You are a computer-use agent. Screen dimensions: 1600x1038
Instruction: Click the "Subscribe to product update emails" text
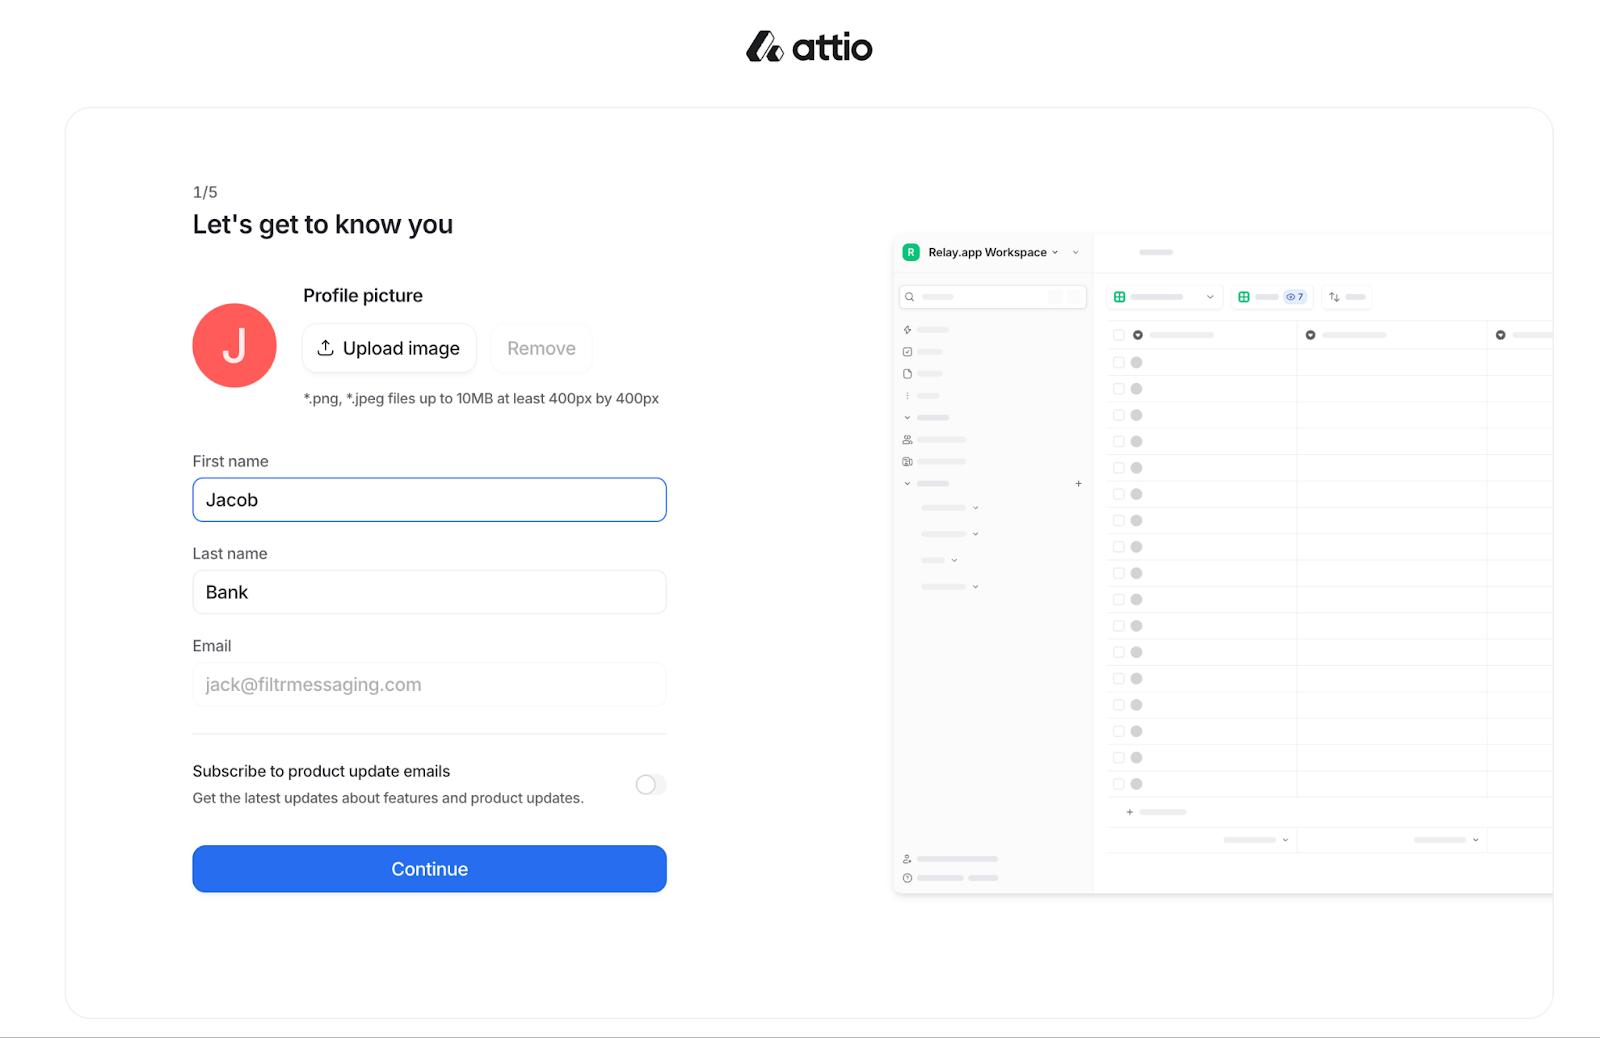coord(321,771)
